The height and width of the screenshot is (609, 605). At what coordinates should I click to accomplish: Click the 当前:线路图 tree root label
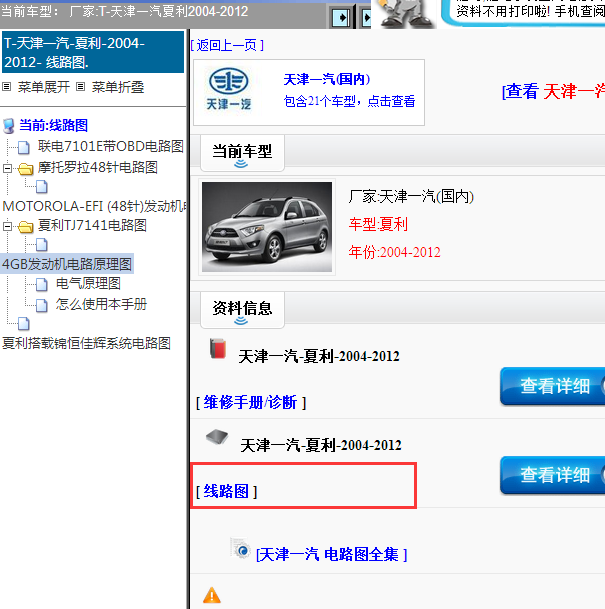(x=54, y=125)
